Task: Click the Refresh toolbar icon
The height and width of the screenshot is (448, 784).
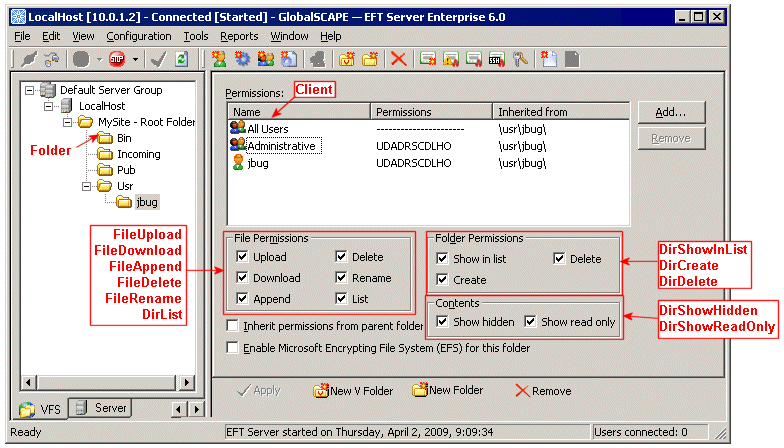Action: pos(181,60)
